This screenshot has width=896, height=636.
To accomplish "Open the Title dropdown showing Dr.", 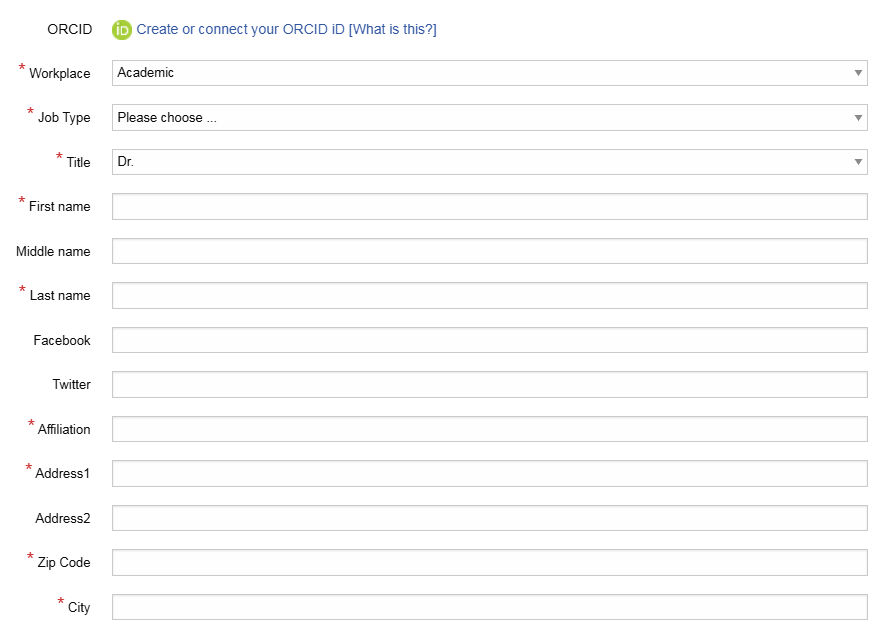I will click(x=480, y=162).
